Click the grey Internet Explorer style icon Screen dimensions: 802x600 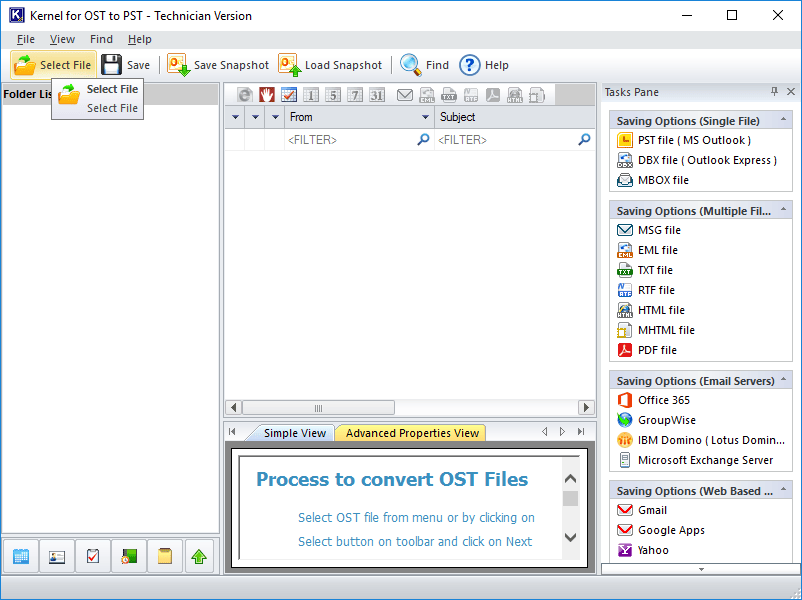click(244, 95)
